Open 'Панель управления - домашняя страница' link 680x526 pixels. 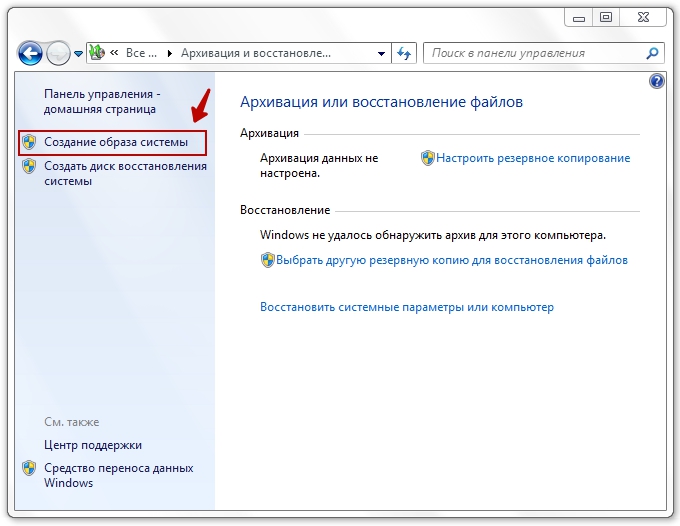click(102, 101)
